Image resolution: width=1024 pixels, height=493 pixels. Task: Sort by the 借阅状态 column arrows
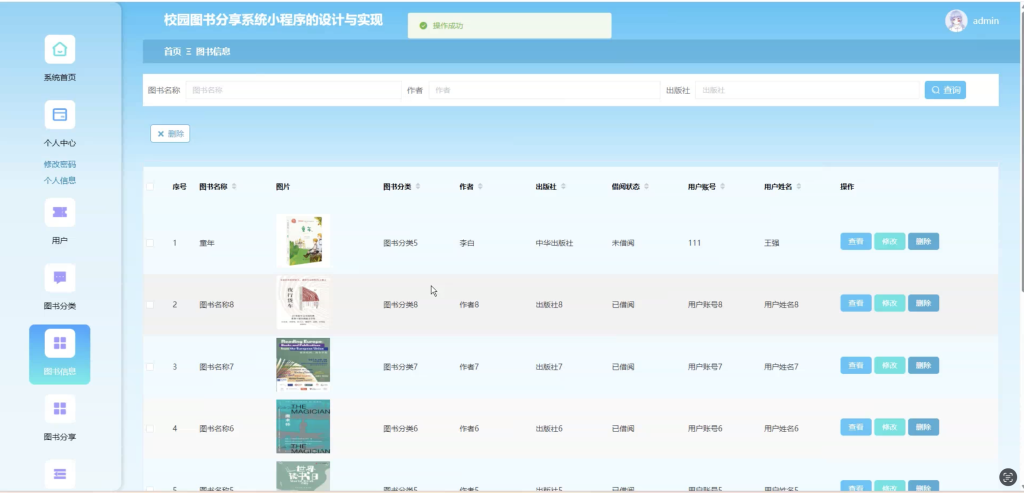[x=647, y=187]
